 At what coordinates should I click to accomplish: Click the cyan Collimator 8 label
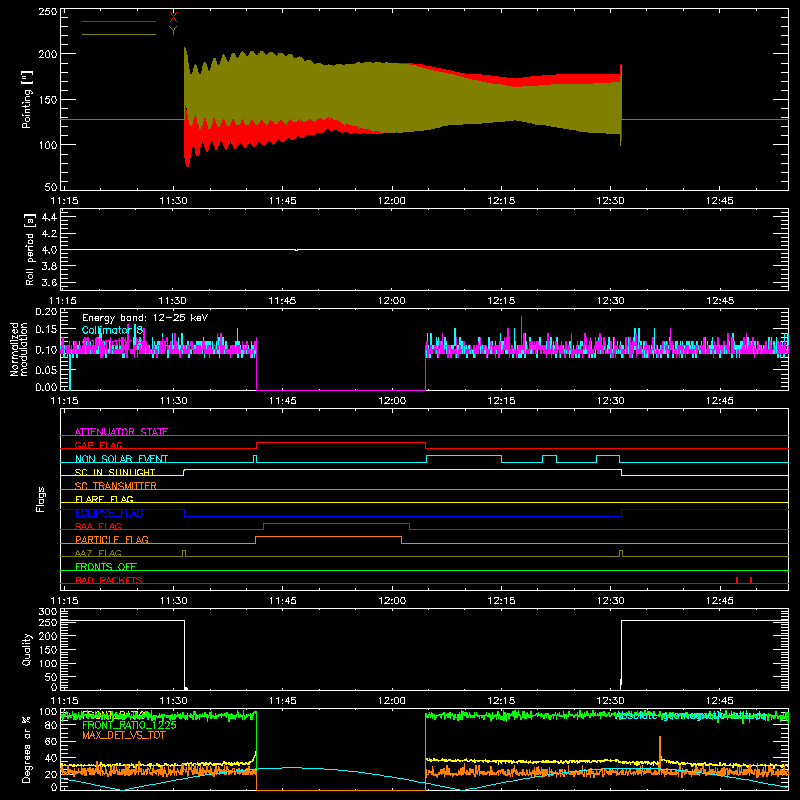click(112, 331)
